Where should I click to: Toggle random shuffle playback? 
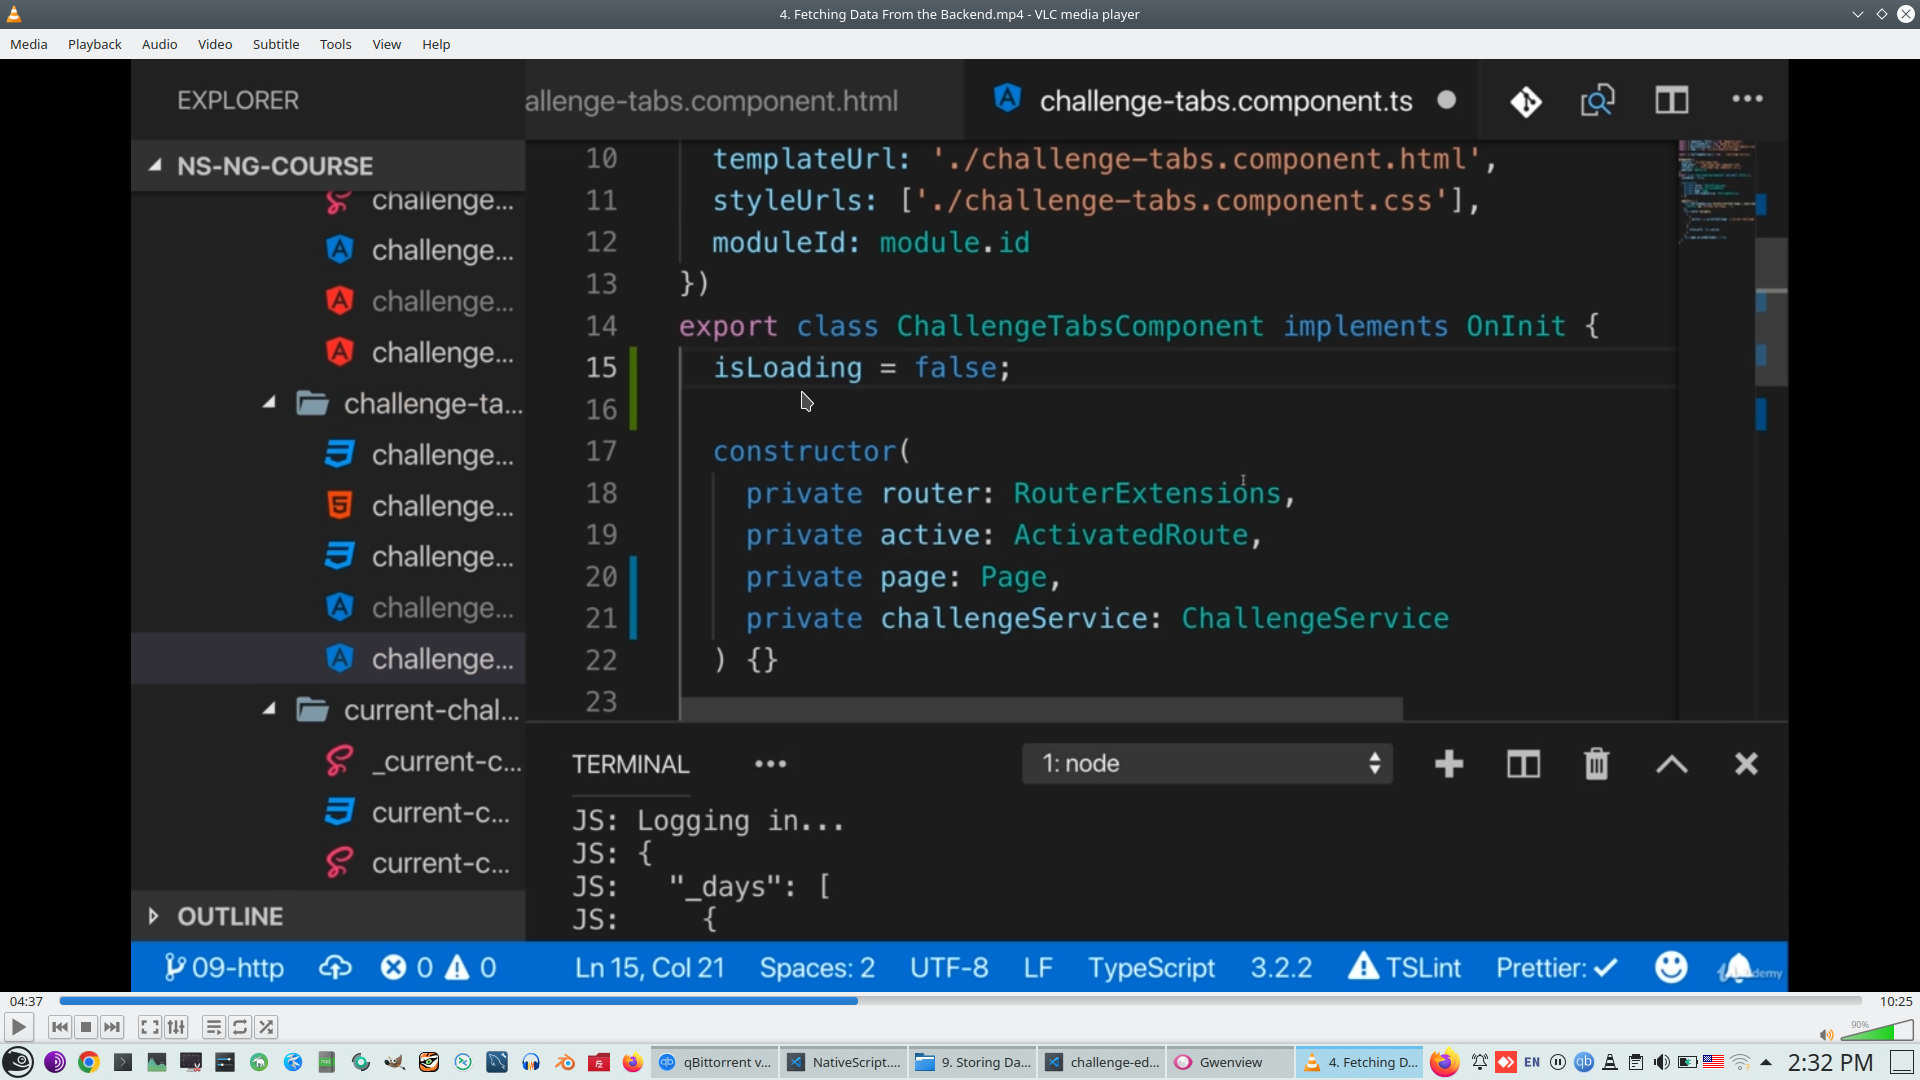(266, 1027)
